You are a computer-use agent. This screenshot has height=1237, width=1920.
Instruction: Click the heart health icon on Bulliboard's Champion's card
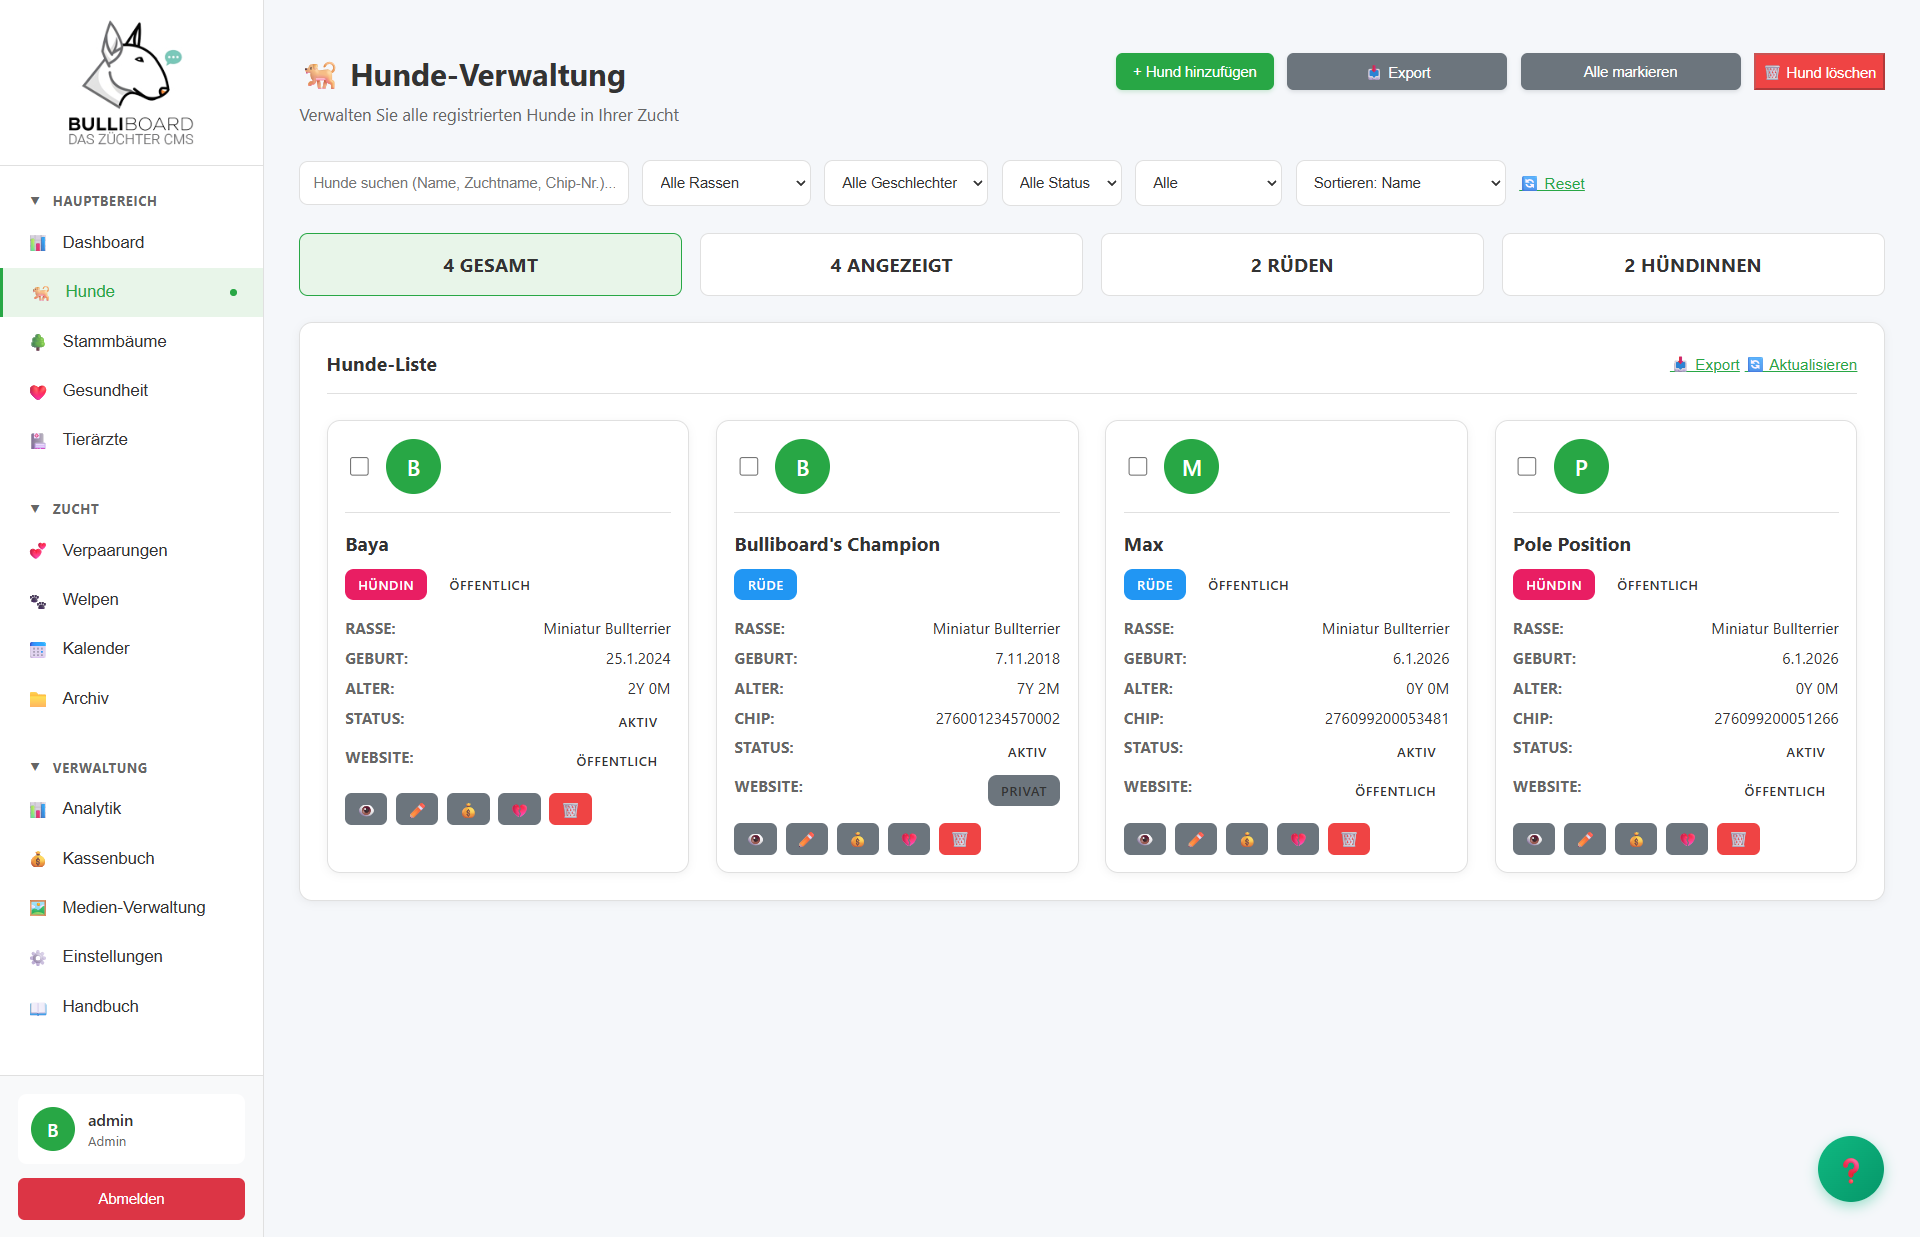pos(908,839)
